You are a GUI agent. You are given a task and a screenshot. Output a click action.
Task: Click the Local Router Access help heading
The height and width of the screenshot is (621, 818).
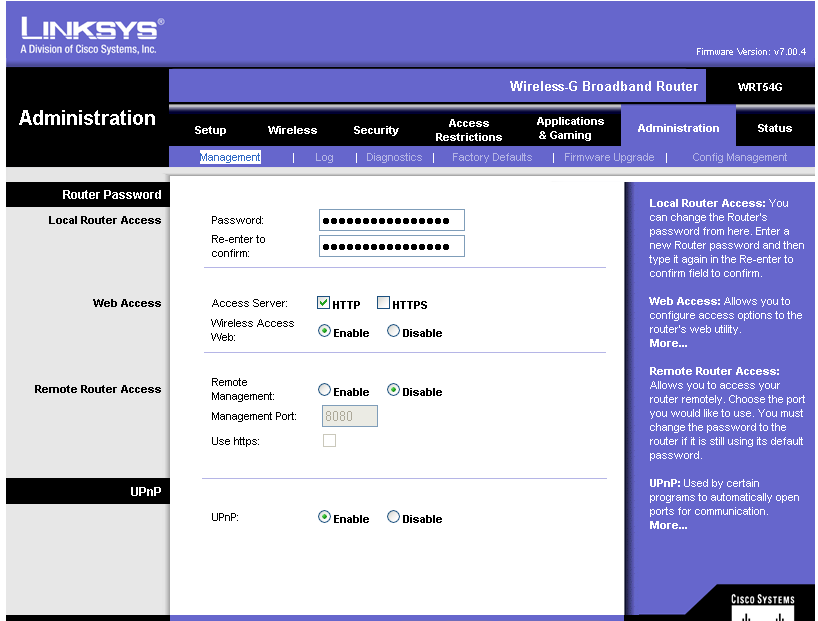pyautogui.click(x=707, y=203)
